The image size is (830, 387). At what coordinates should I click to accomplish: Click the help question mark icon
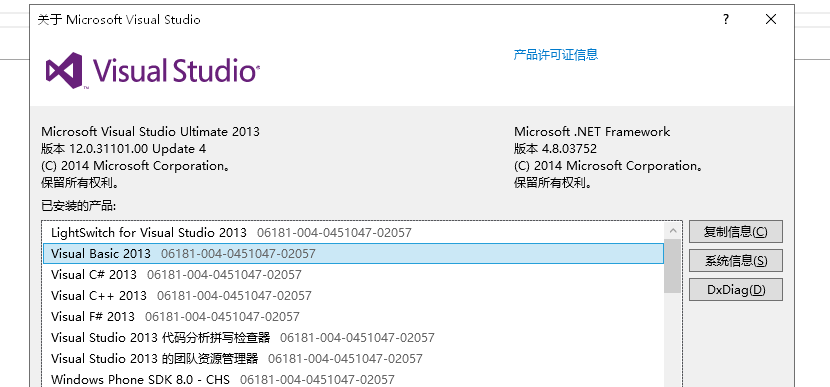tap(726, 20)
